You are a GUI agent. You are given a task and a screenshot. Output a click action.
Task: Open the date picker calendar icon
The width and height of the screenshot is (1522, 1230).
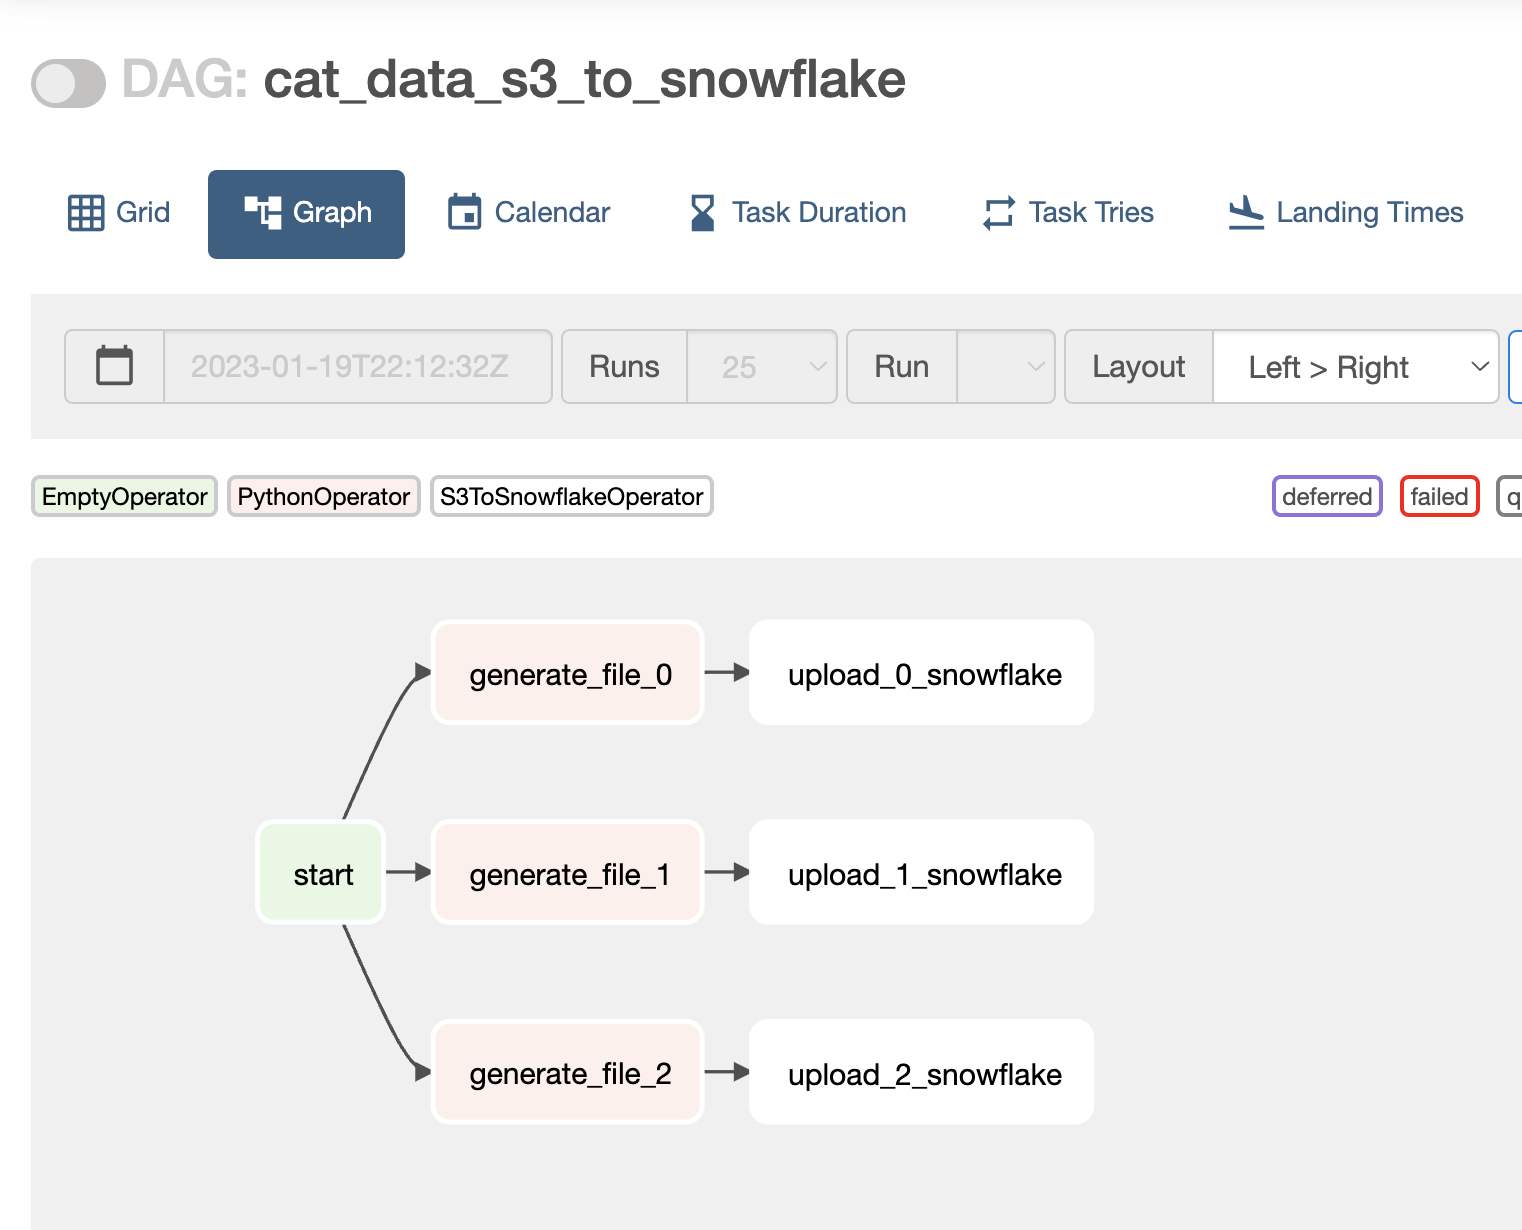pyautogui.click(x=113, y=366)
